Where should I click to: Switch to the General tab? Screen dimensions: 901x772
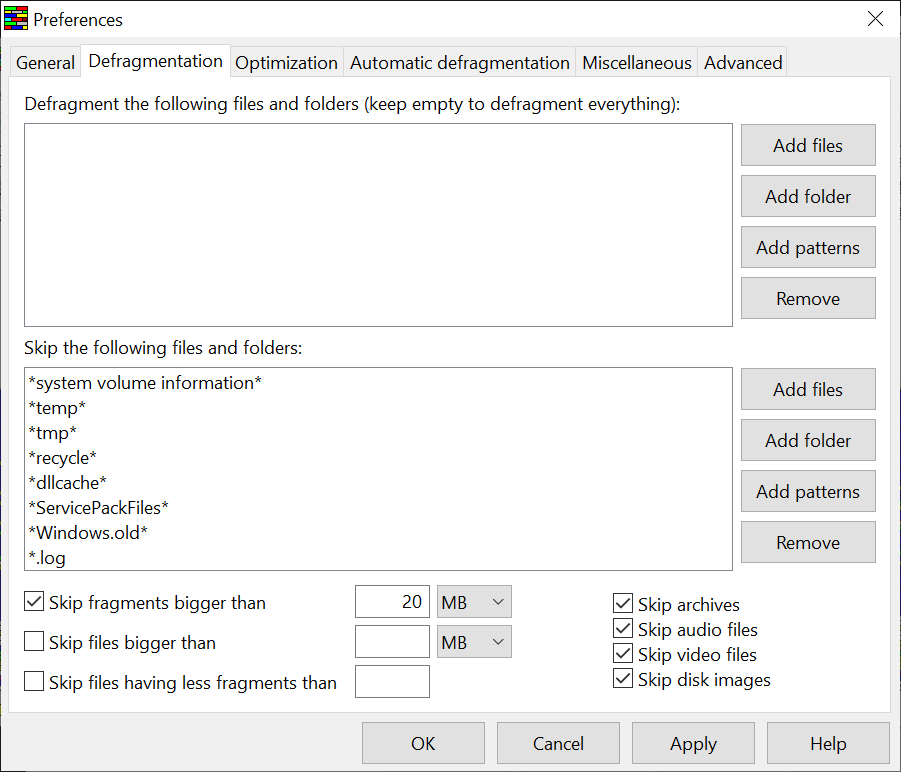click(x=45, y=63)
